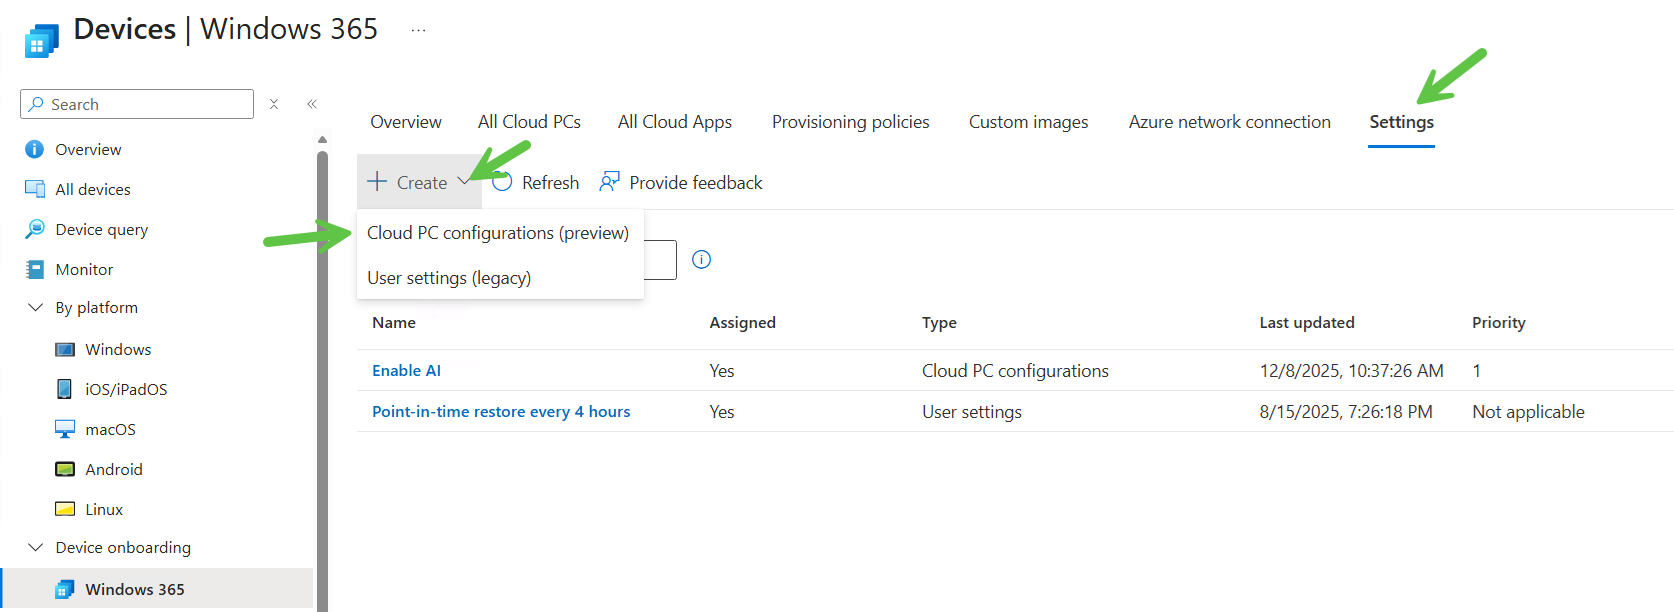Click the Device query icon in sidebar

(x=35, y=229)
